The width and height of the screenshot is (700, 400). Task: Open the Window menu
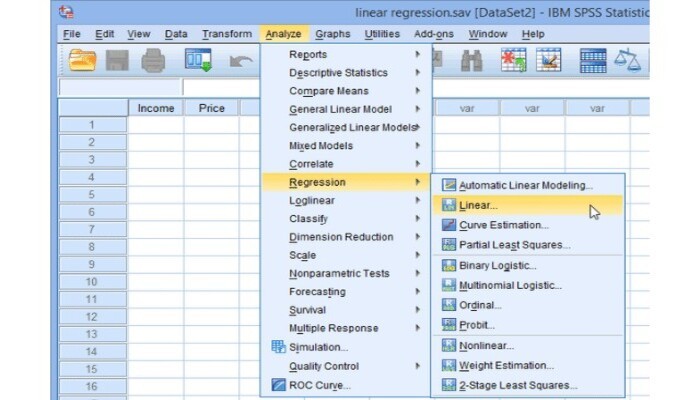(x=488, y=34)
